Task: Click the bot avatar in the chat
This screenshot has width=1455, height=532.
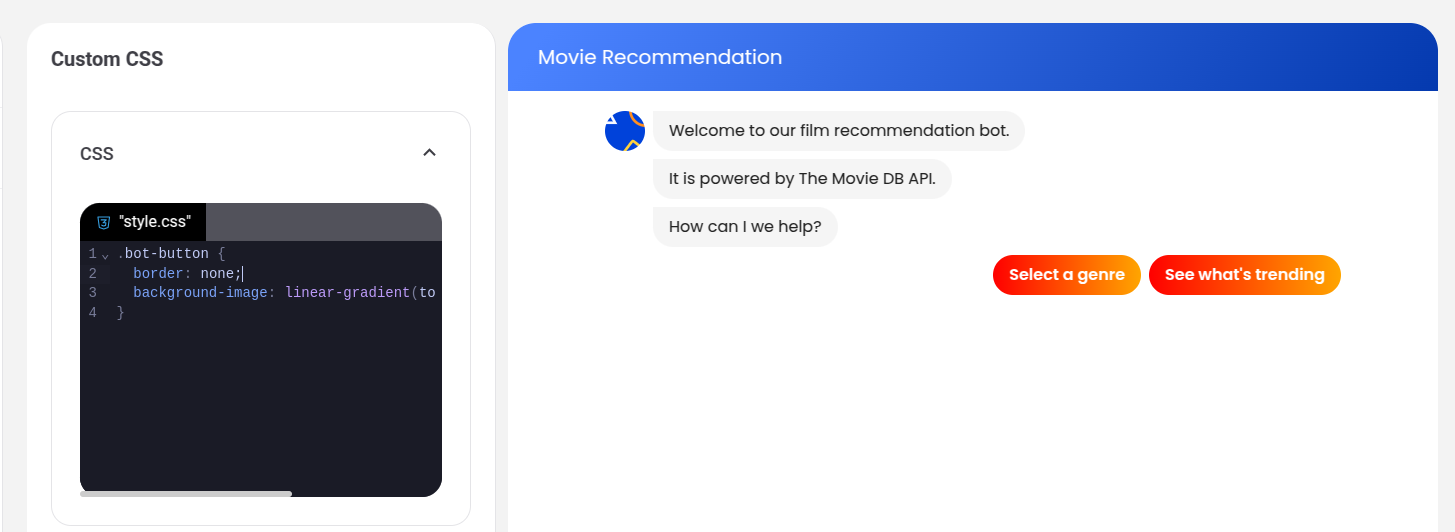Action: click(x=625, y=131)
